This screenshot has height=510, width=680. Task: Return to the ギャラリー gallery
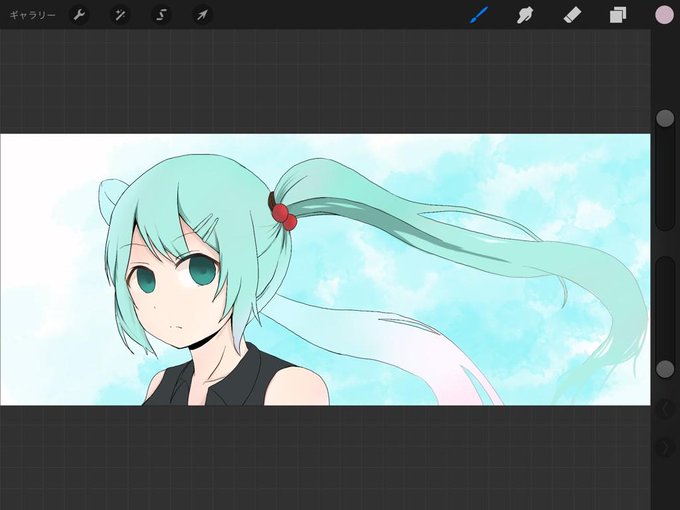pos(33,15)
